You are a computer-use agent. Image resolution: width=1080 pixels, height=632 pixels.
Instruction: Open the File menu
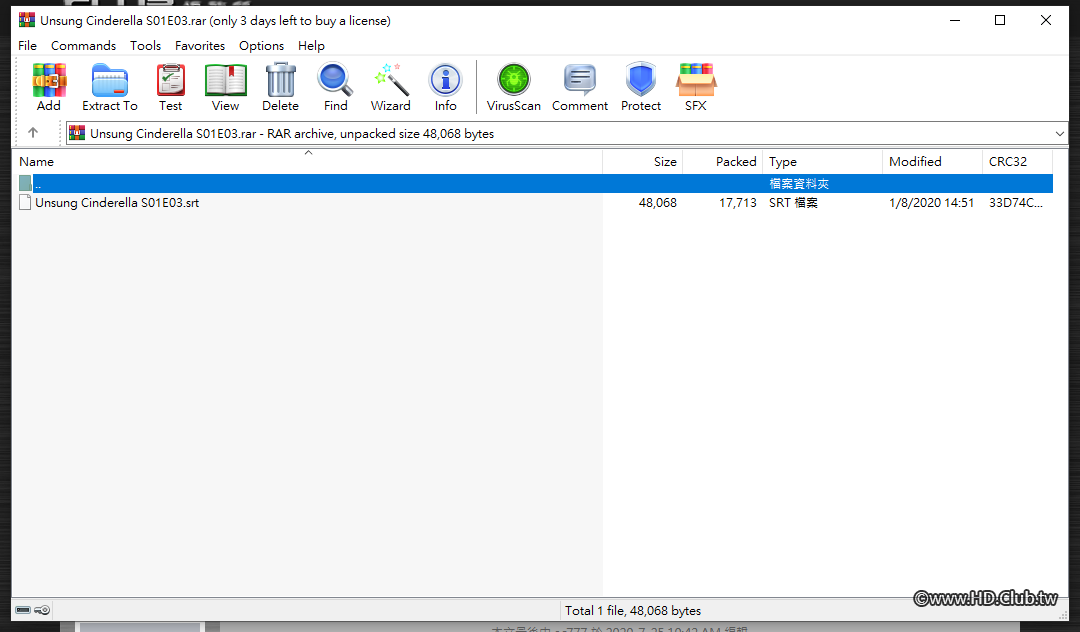(x=28, y=45)
